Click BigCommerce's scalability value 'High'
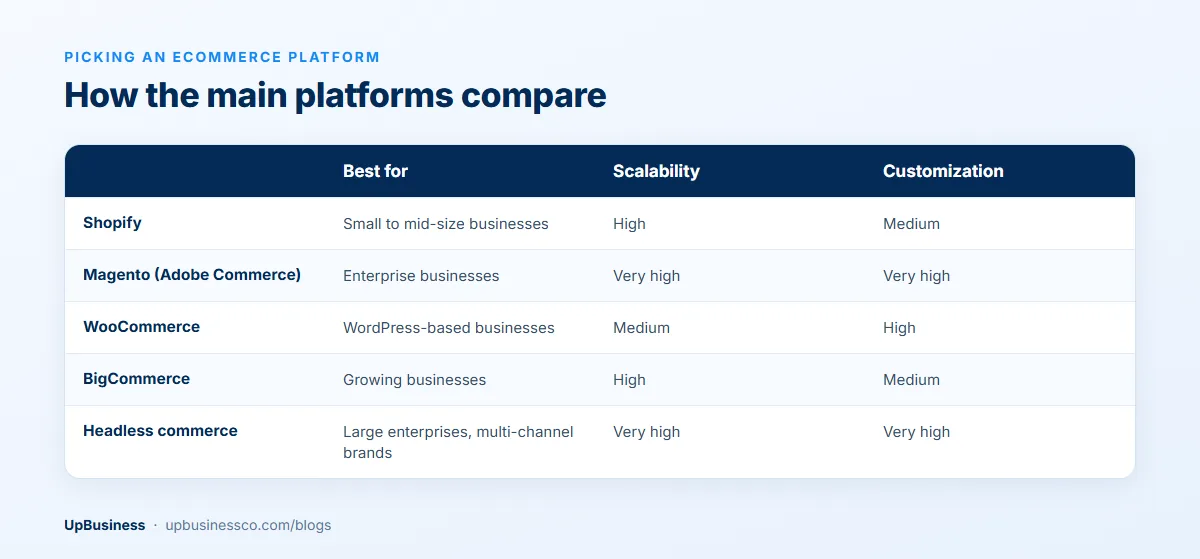 [x=629, y=380]
